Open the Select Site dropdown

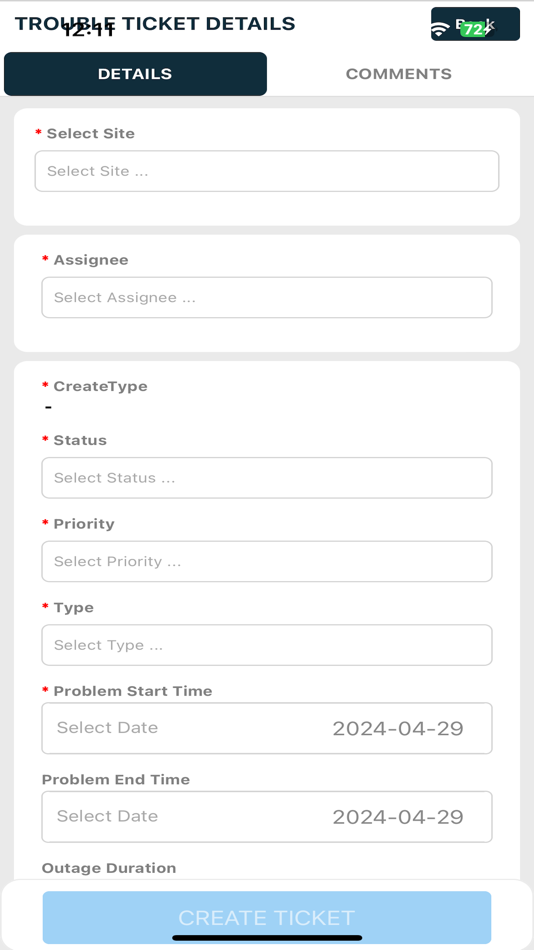(267, 171)
